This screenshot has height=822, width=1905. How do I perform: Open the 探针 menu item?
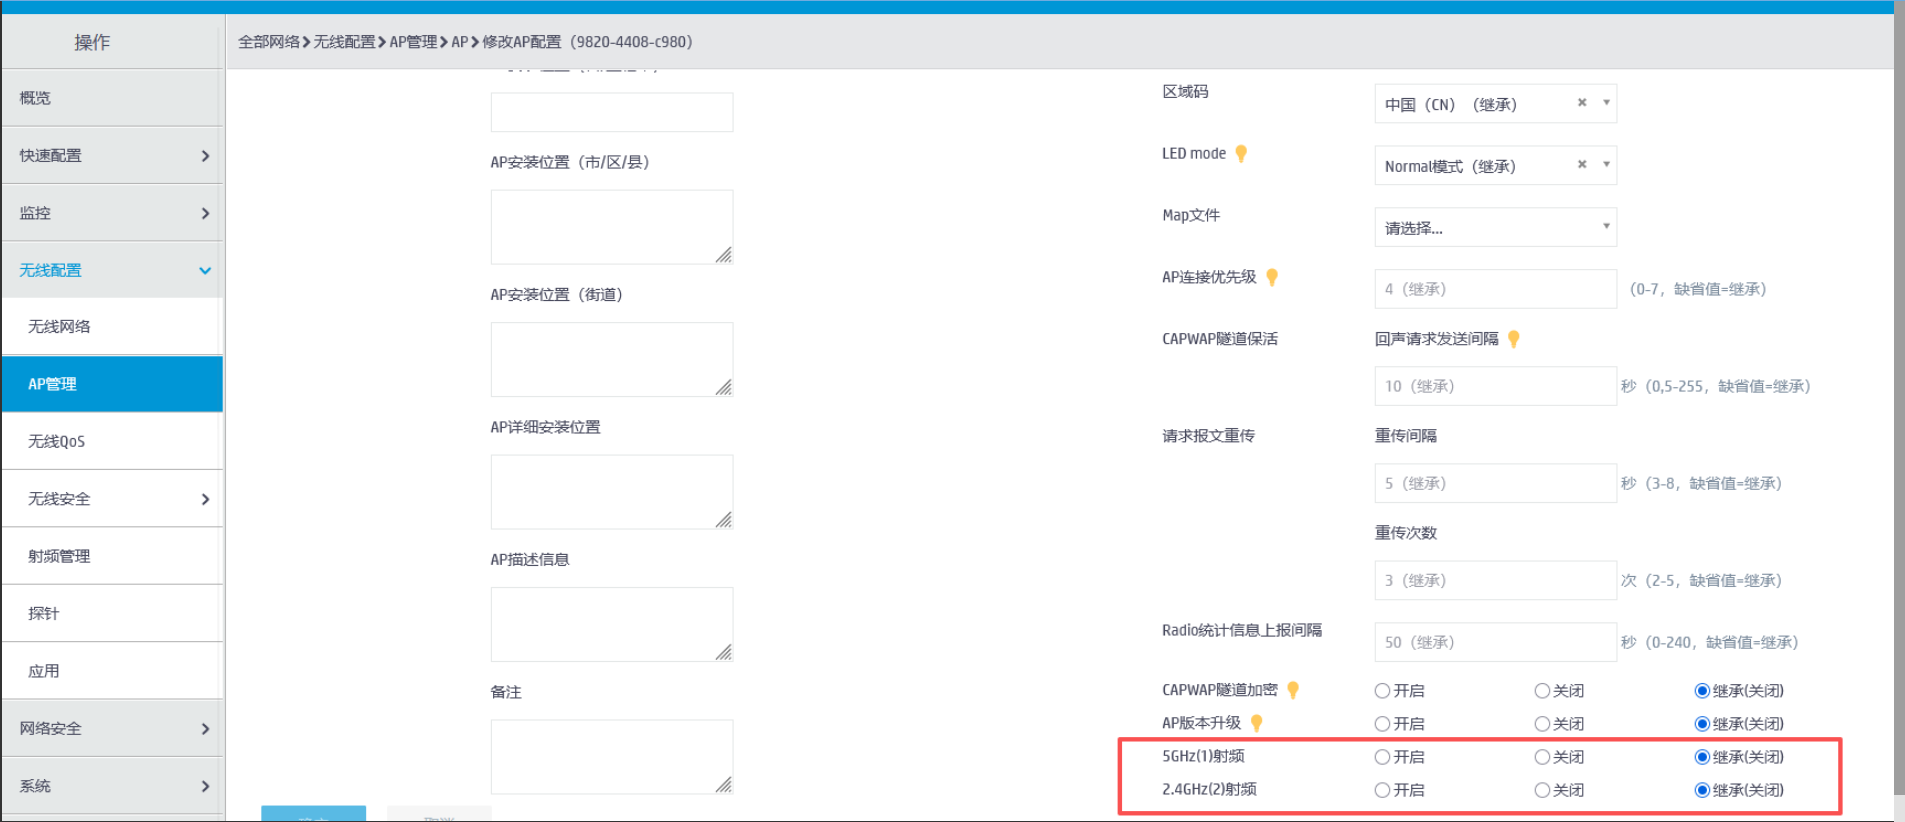(112, 613)
